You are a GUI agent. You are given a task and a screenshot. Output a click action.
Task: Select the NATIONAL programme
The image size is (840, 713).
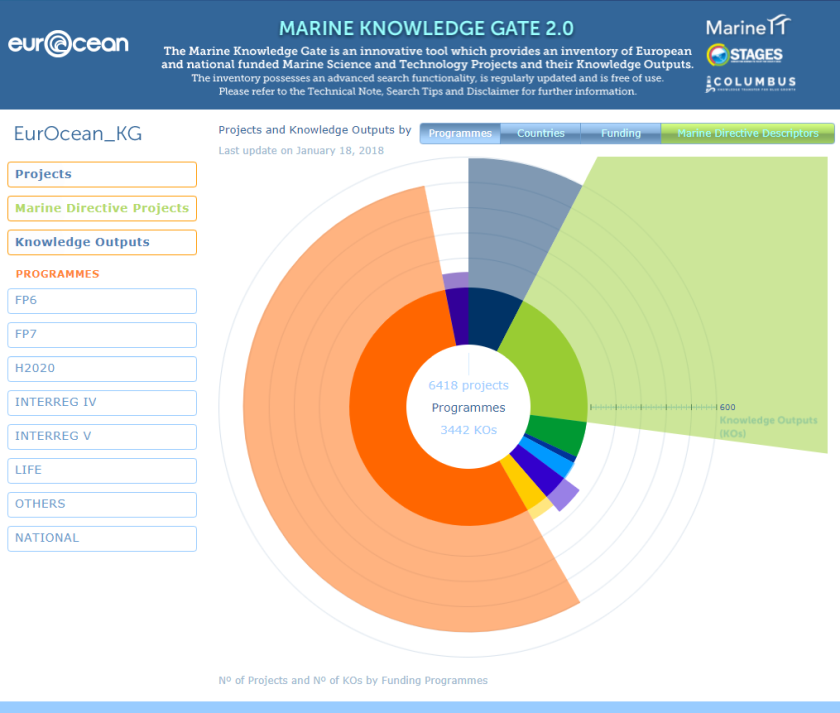[102, 538]
